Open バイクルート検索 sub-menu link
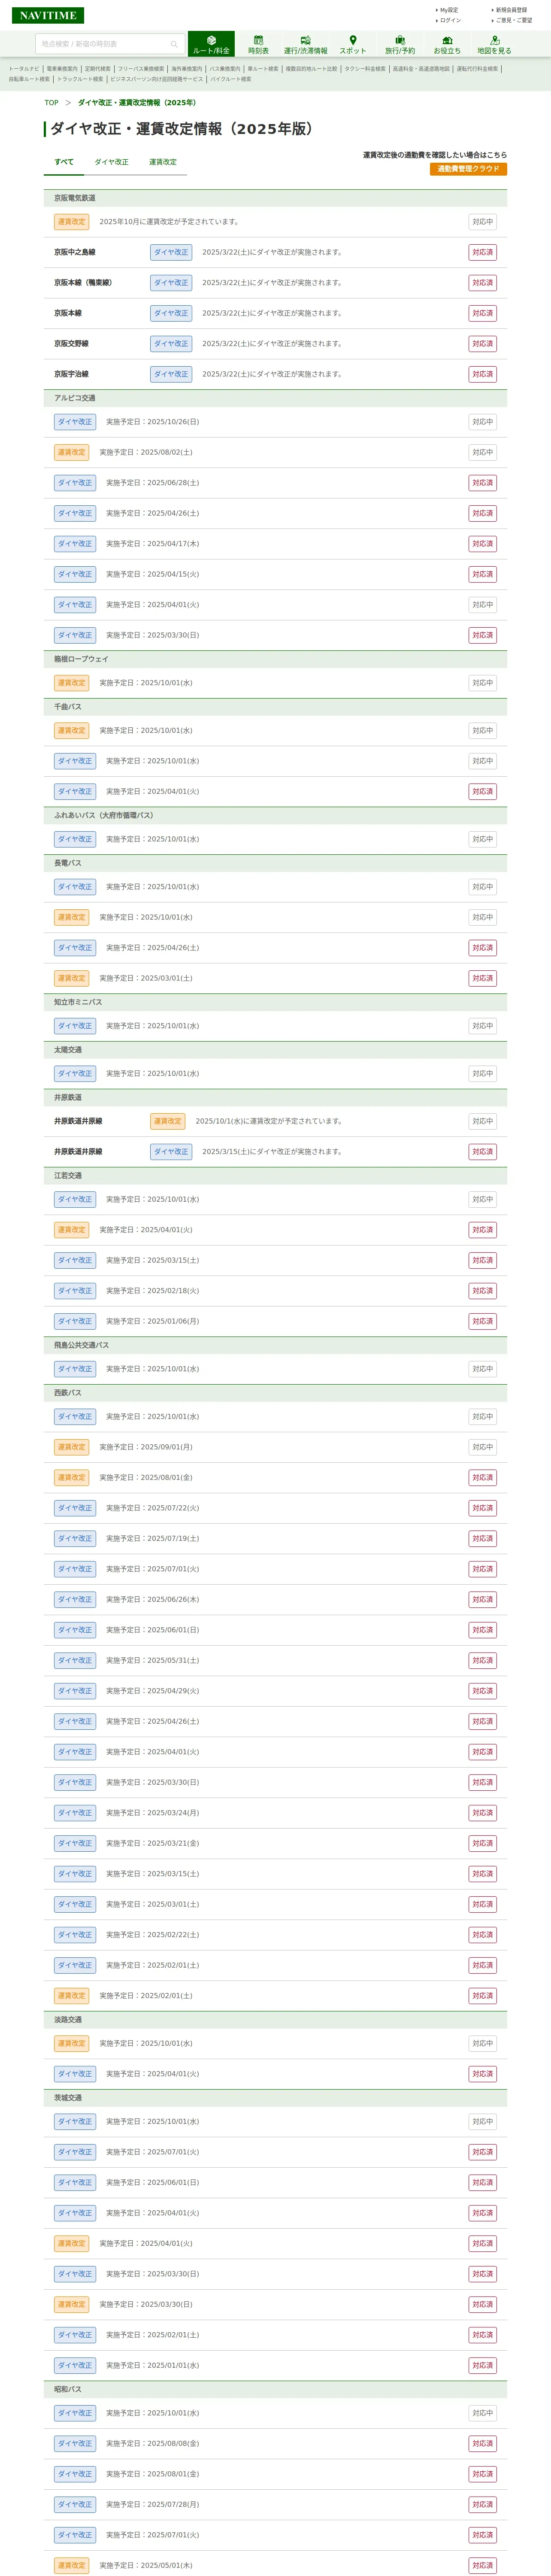The width and height of the screenshot is (551, 2576). pyautogui.click(x=231, y=79)
